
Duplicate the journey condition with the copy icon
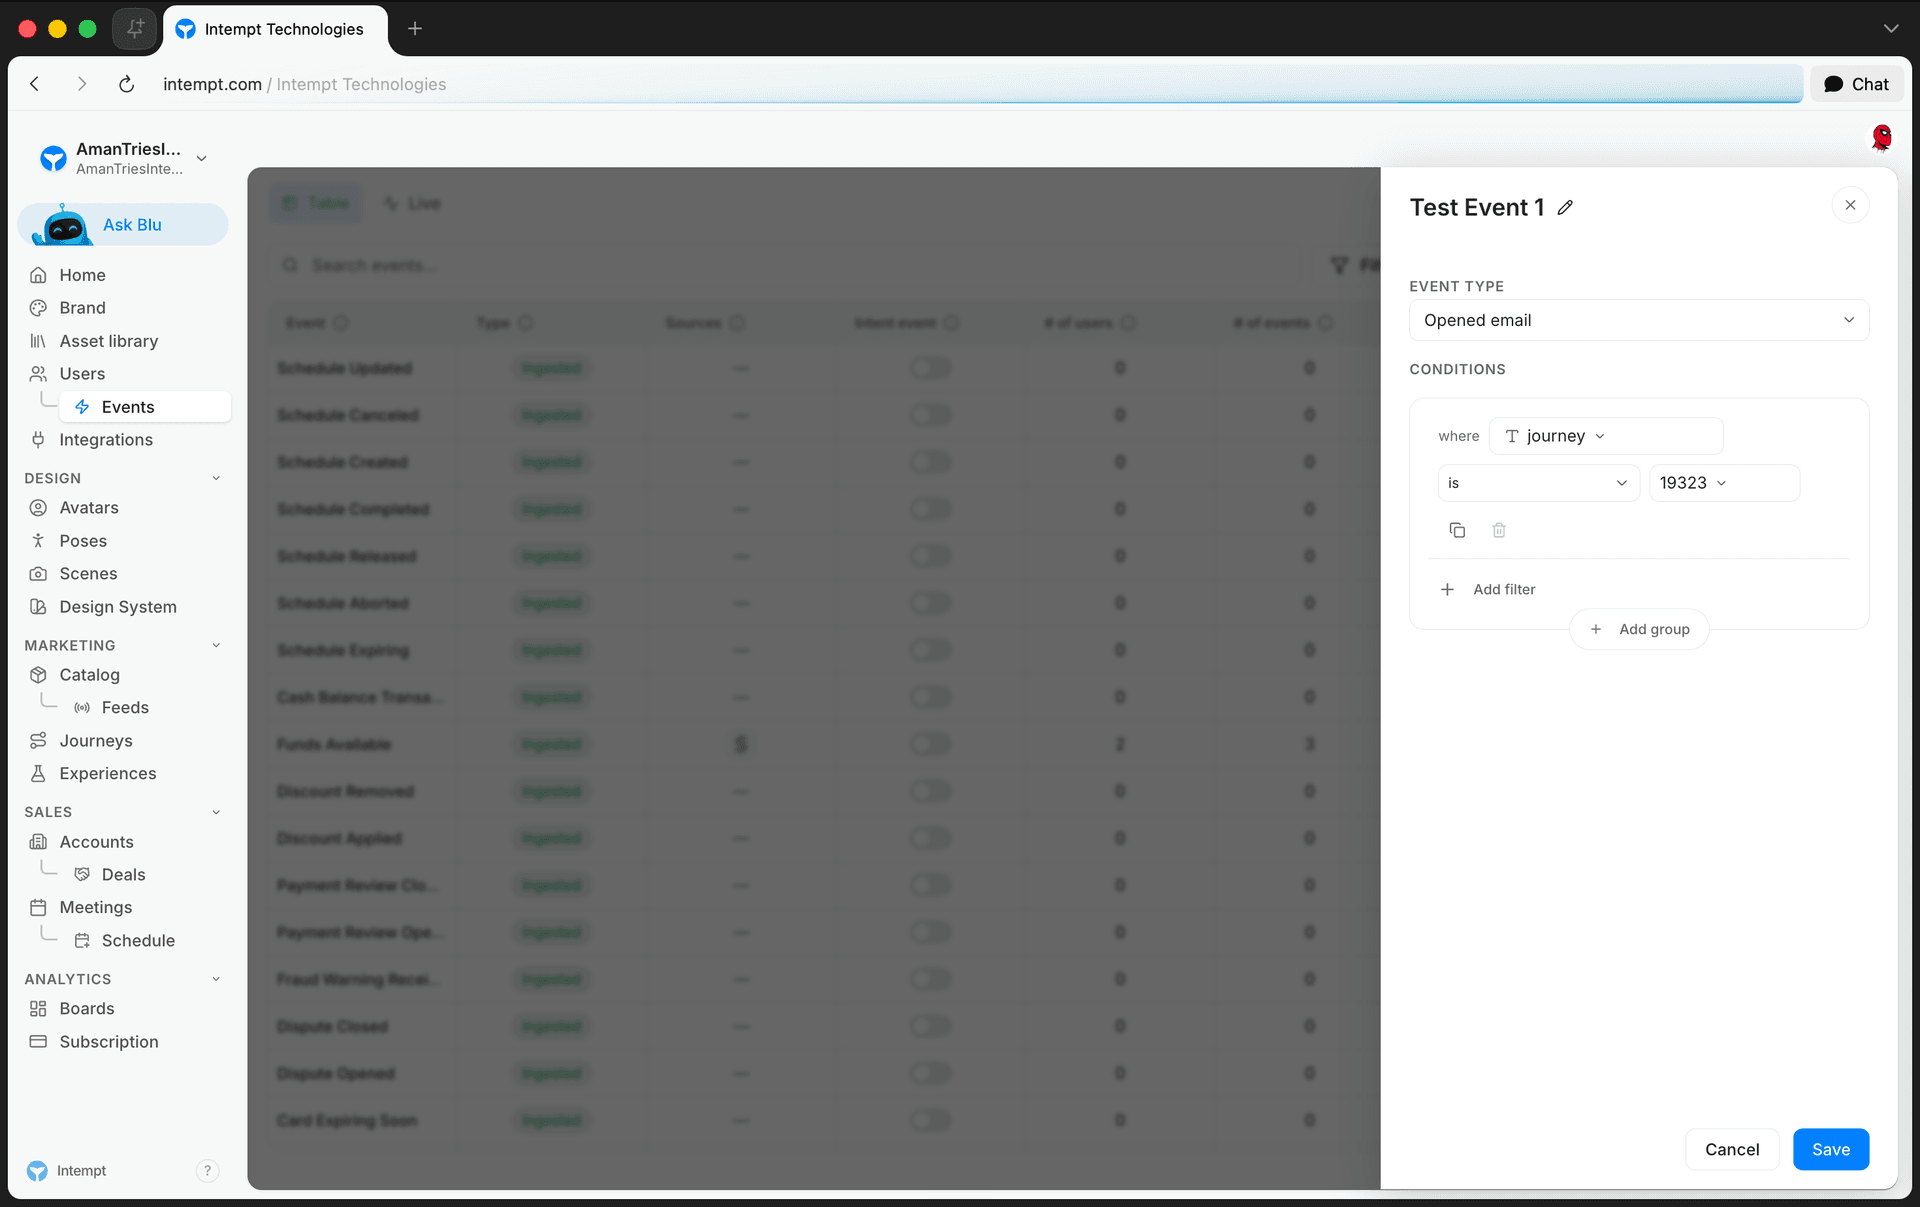(1457, 530)
